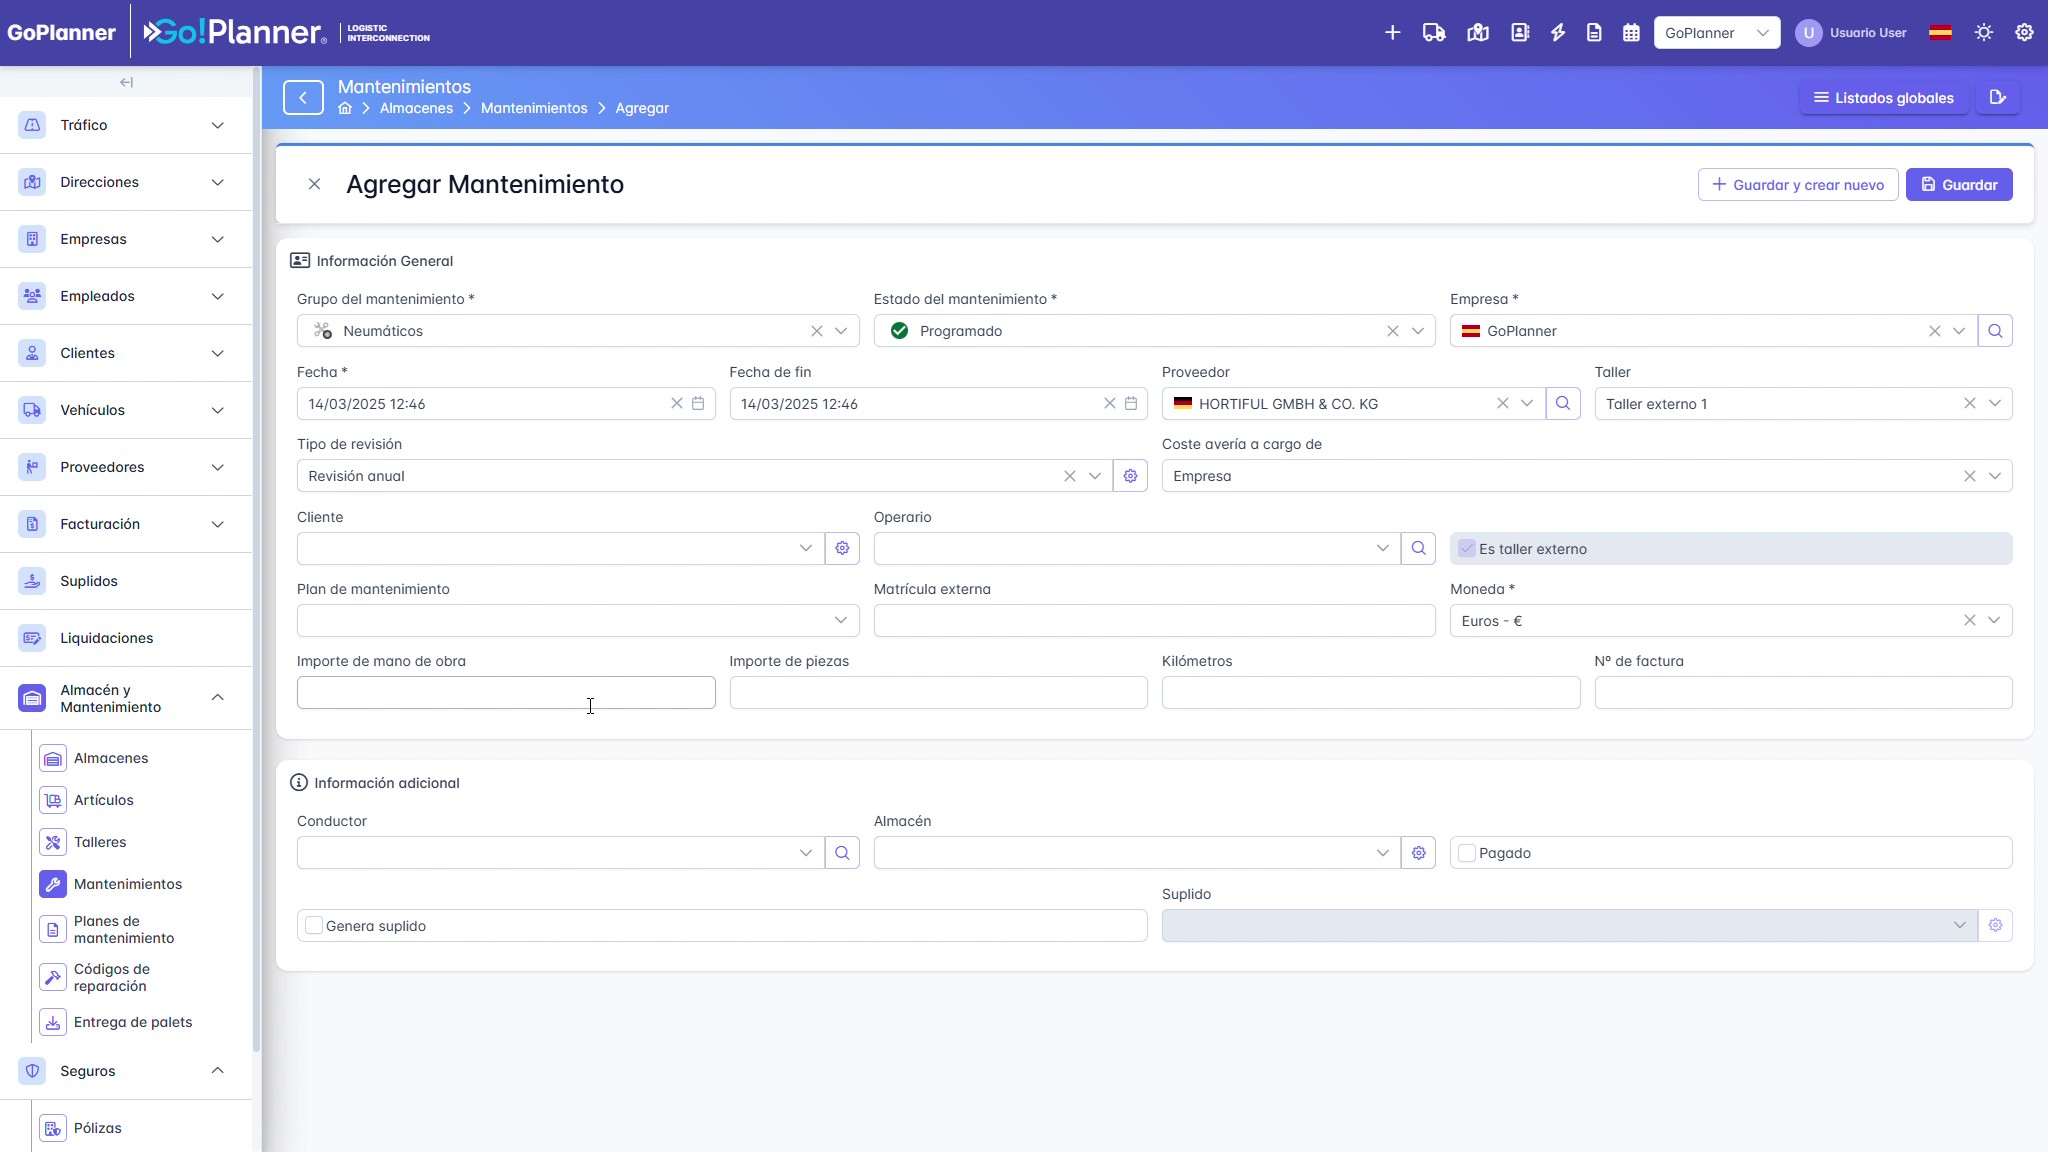Open Tipo de revisión settings gear
Viewport: 2048px width, 1152px height.
1130,476
